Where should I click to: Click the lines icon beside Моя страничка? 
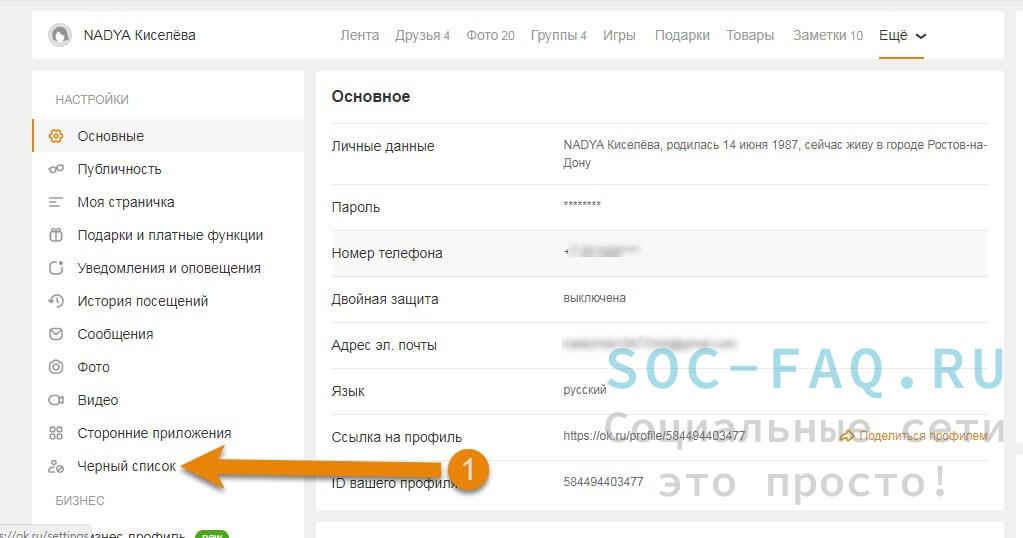(56, 202)
